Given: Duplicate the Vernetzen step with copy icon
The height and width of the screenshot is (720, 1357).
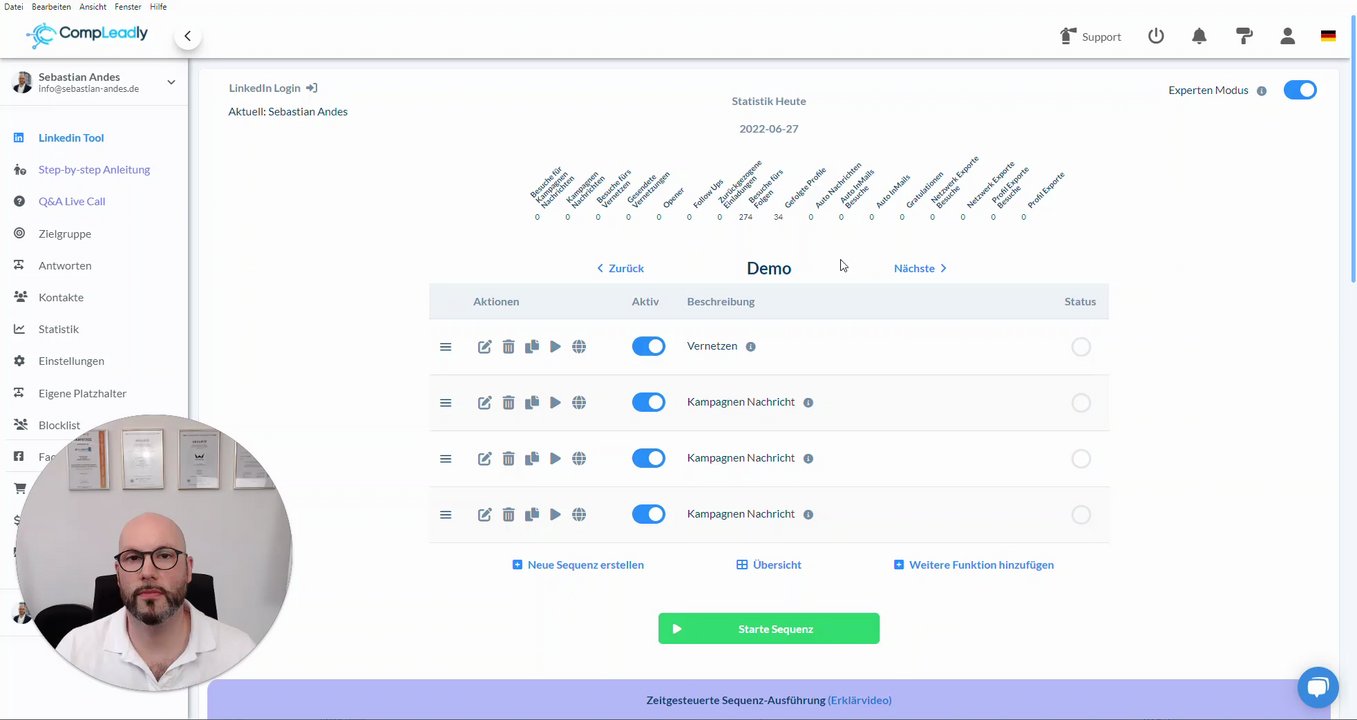Looking at the screenshot, I should tap(532, 347).
